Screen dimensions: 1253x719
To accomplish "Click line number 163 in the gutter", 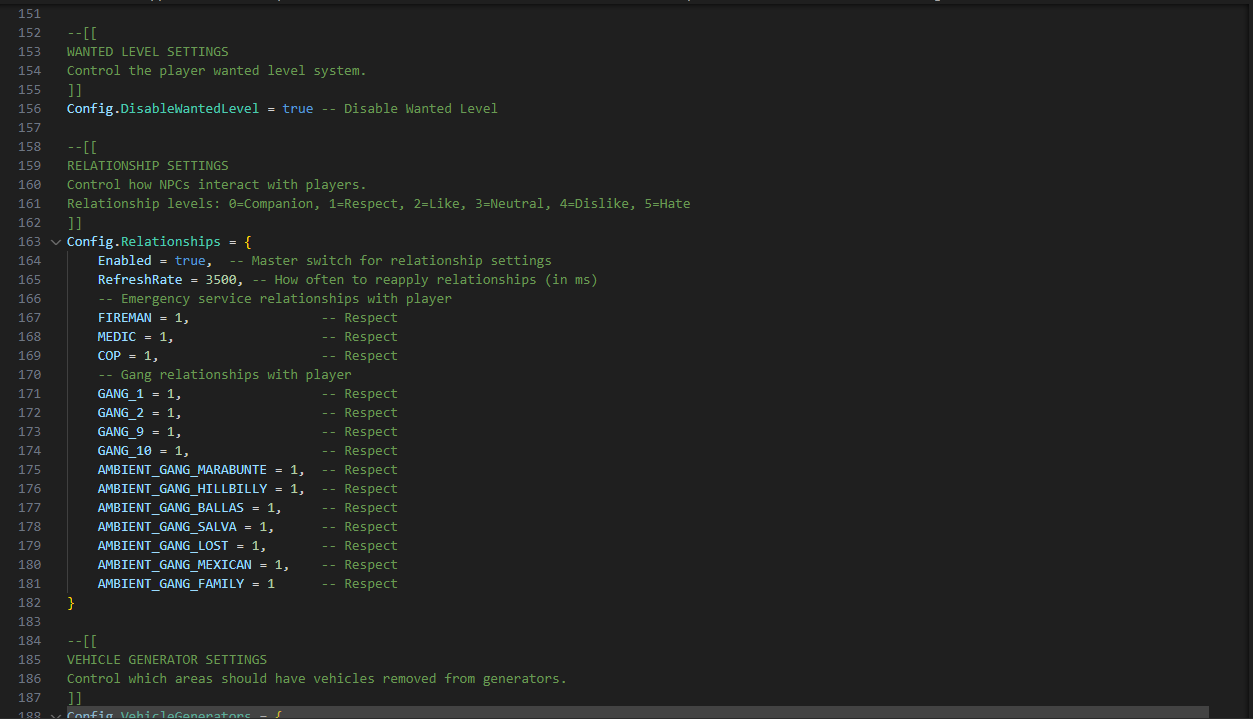I will pos(30,242).
